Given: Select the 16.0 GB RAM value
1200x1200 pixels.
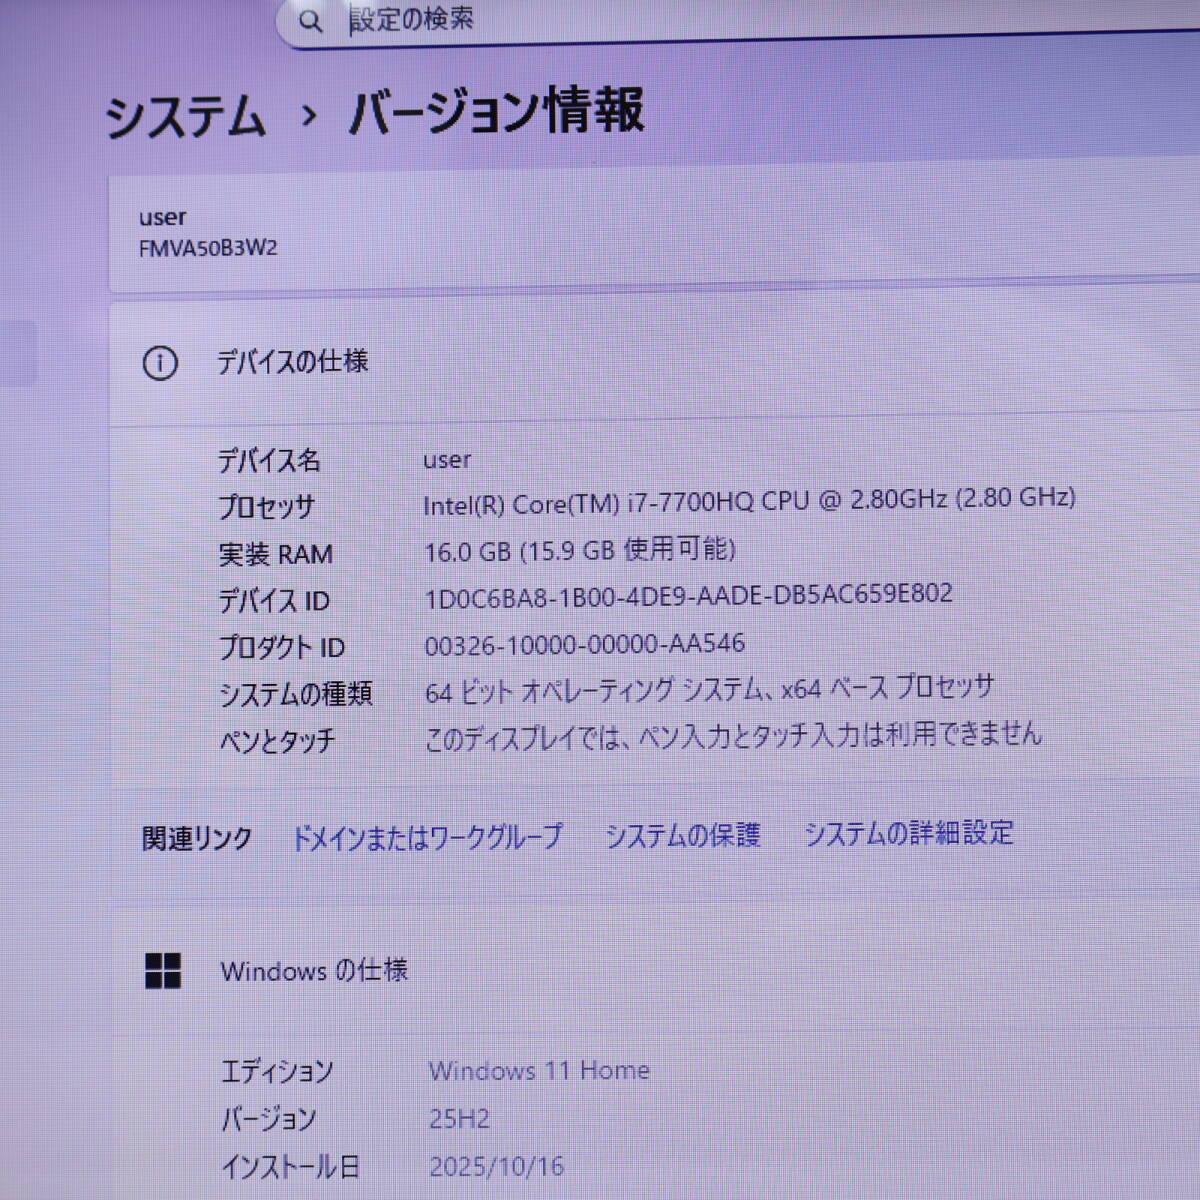Looking at the screenshot, I should (x=580, y=550).
